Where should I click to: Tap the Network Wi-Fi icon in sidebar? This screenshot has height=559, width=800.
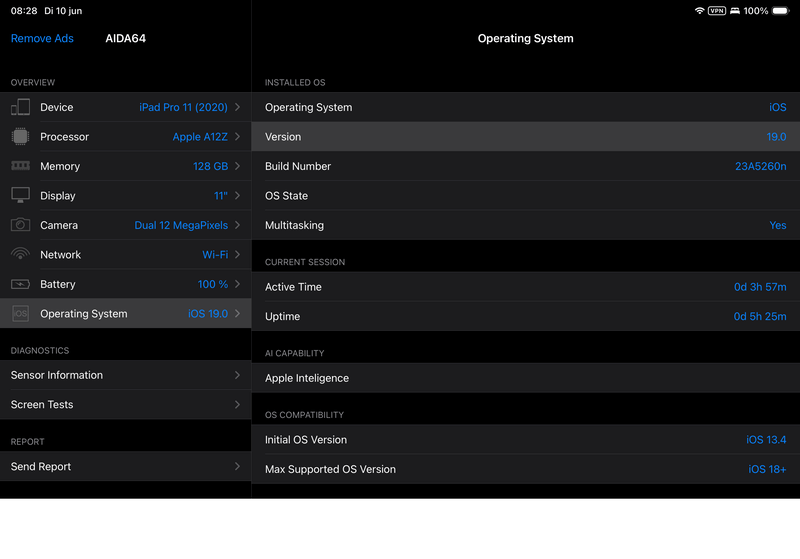pos(20,254)
